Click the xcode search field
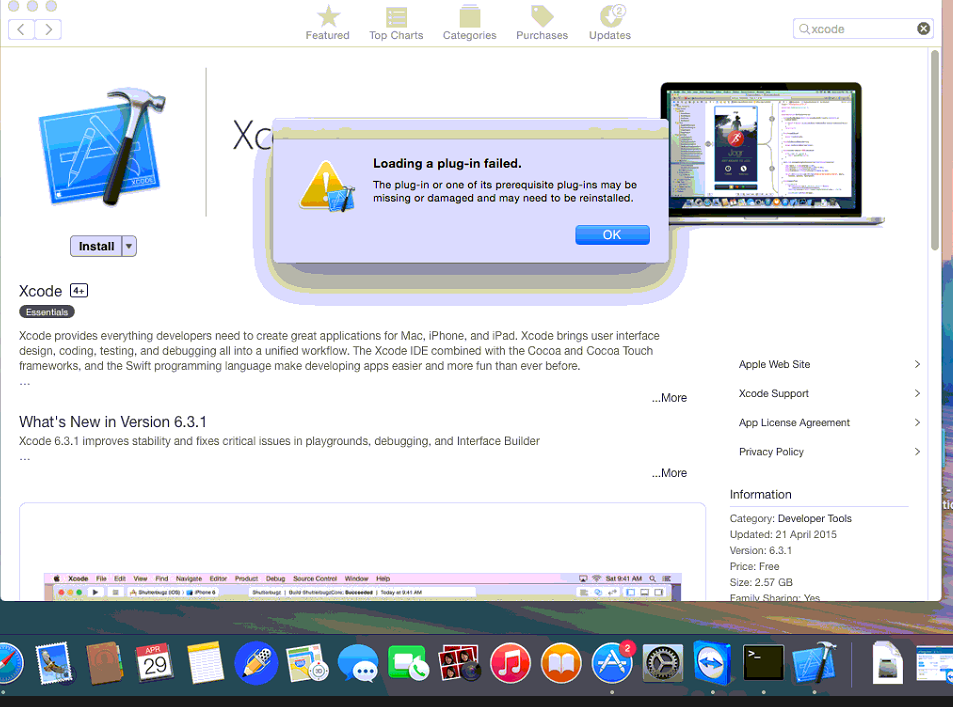Viewport: 953px width, 707px height. [x=862, y=29]
